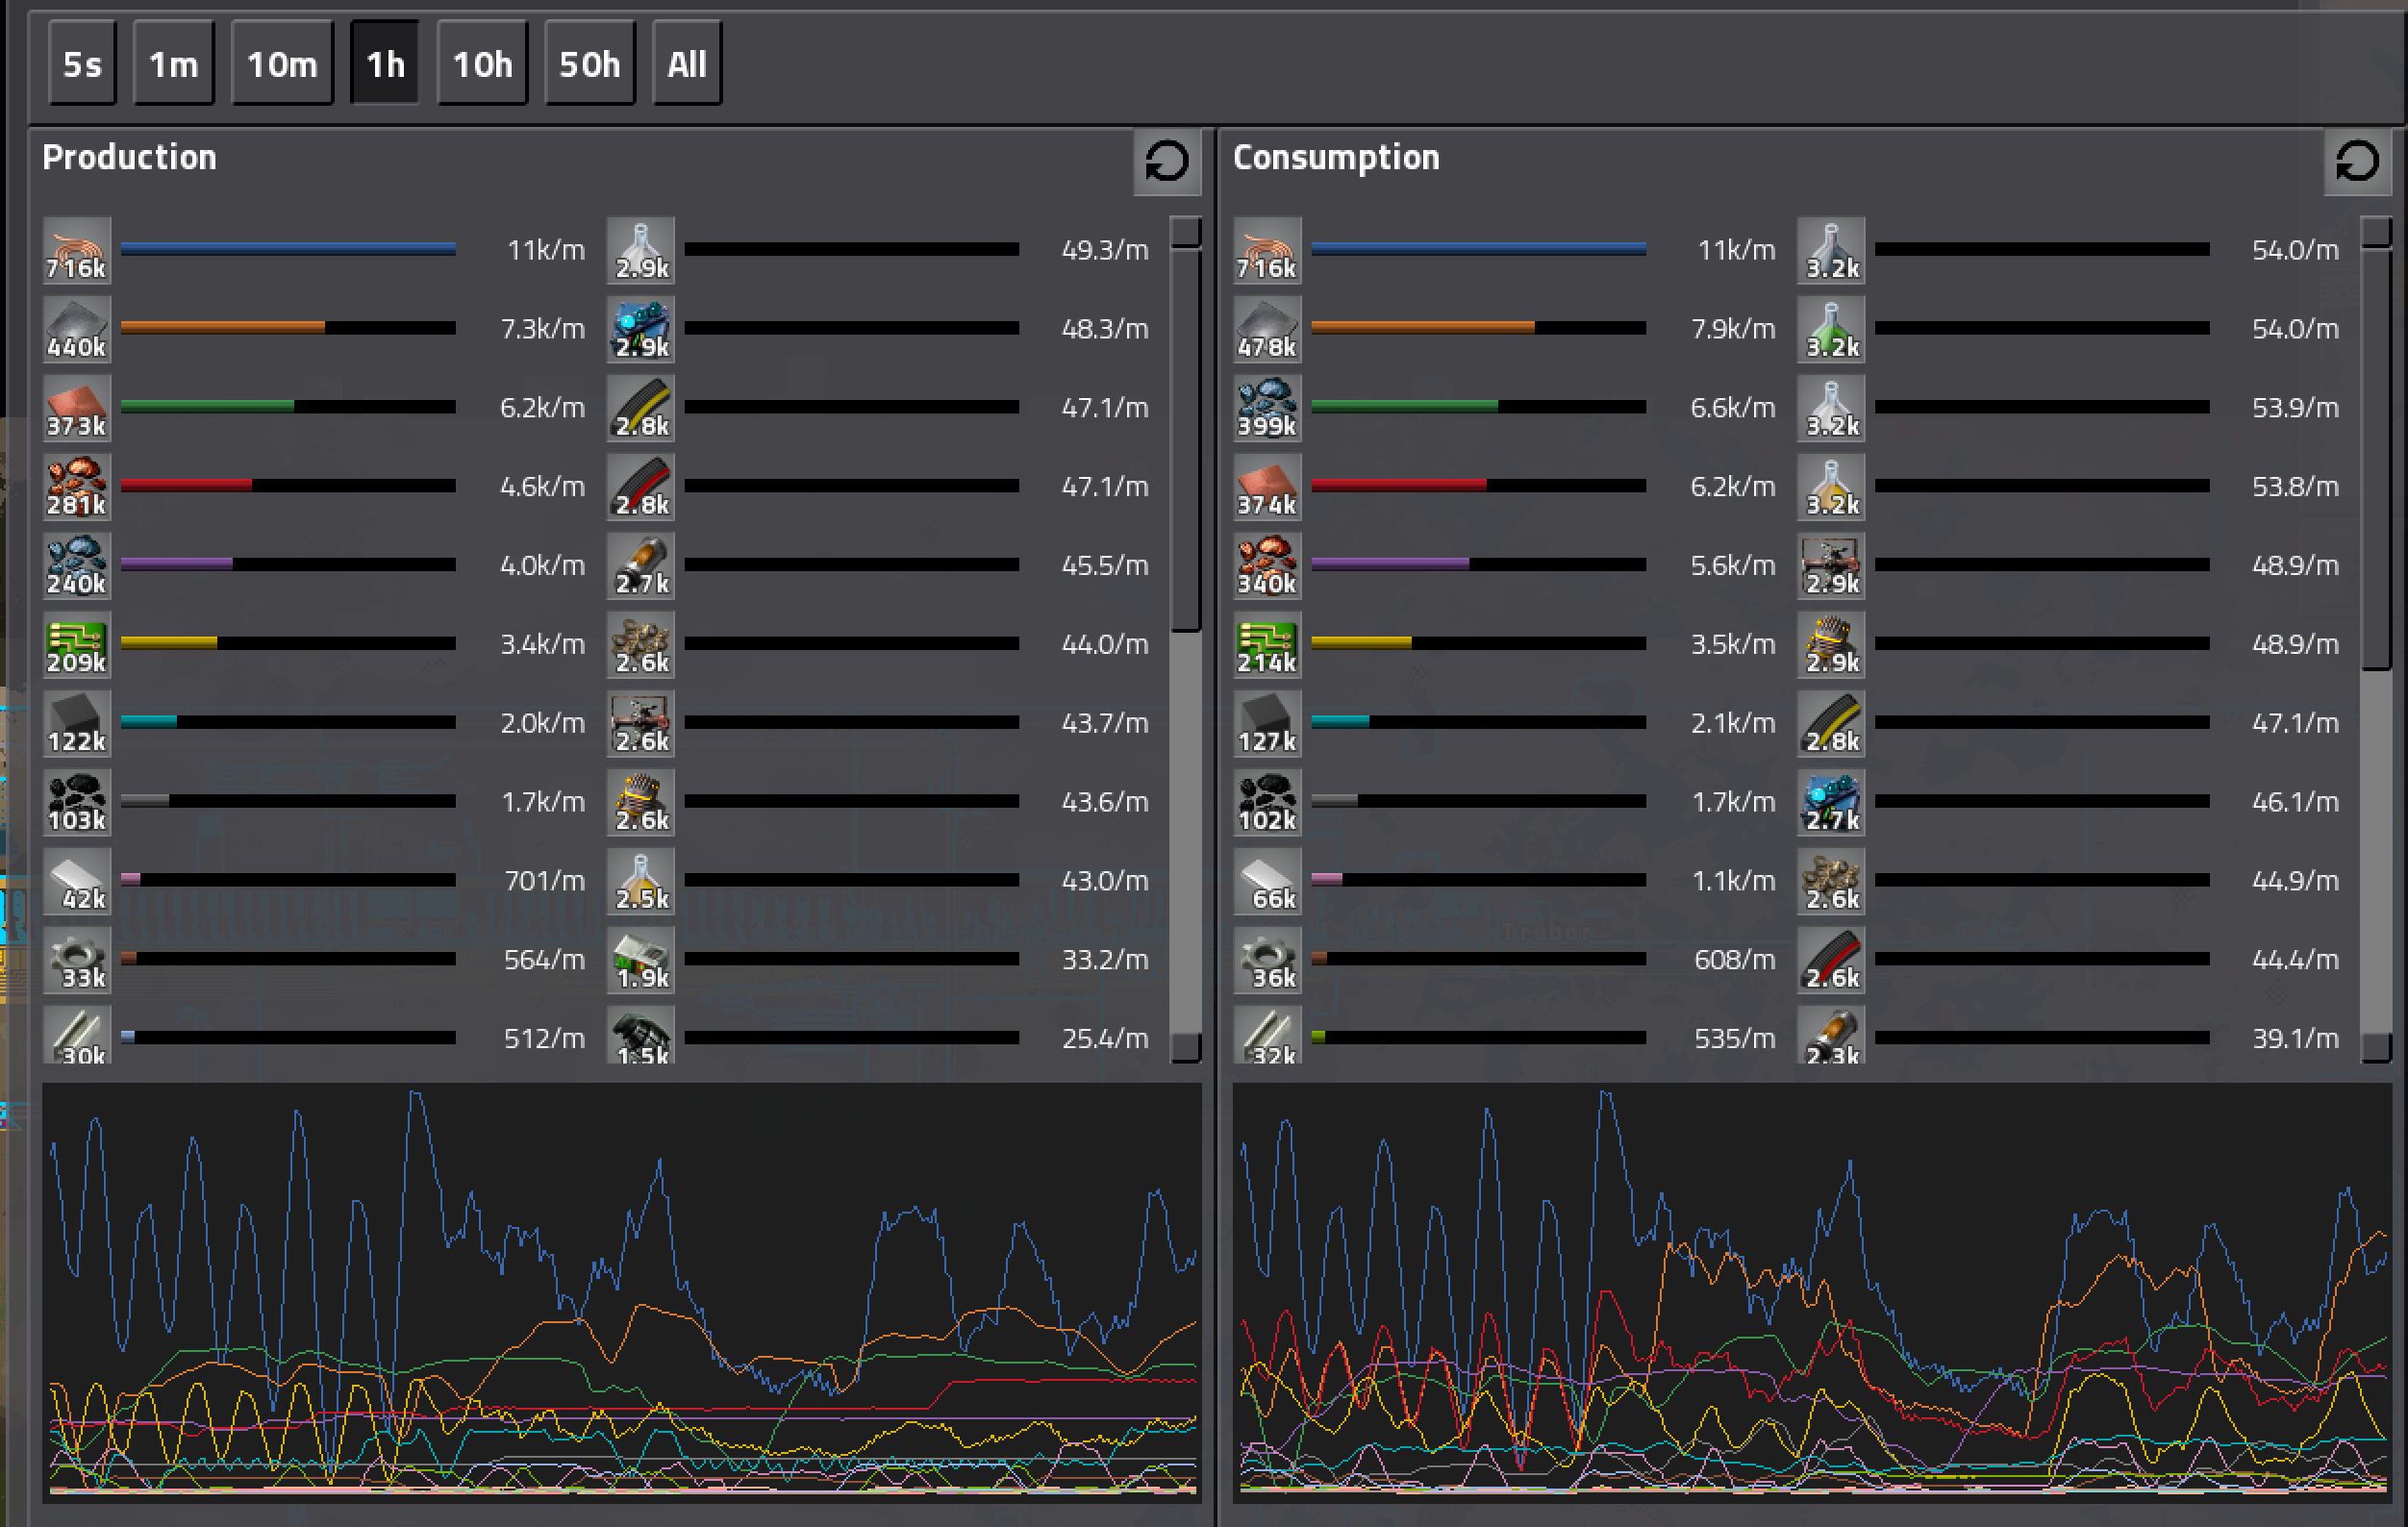Select the battery-like icon at 45.5/m
The image size is (2408, 1527).
[641, 566]
